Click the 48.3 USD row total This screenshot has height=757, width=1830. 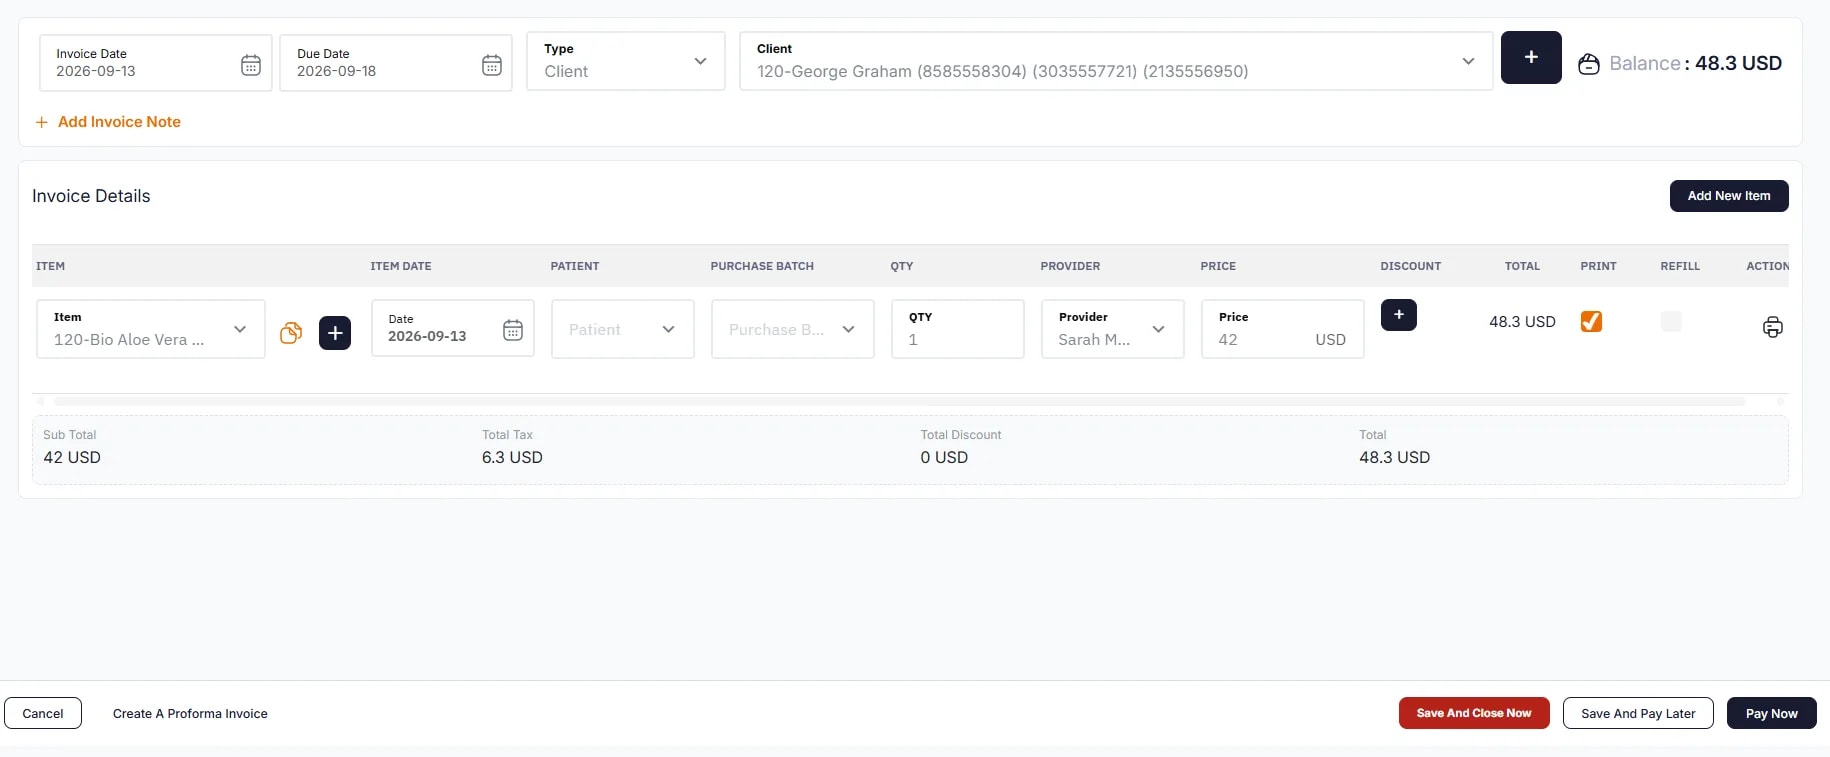(1522, 322)
